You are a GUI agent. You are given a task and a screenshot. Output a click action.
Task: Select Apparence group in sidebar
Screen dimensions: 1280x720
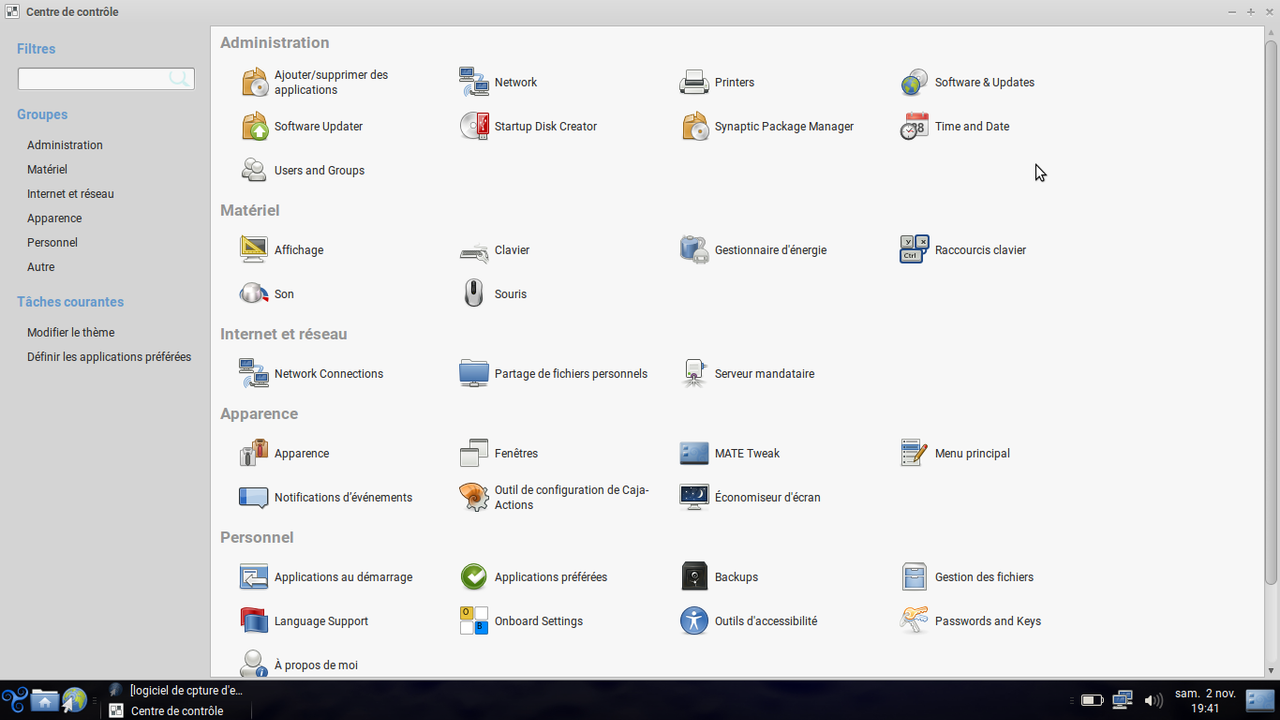[x=54, y=218]
